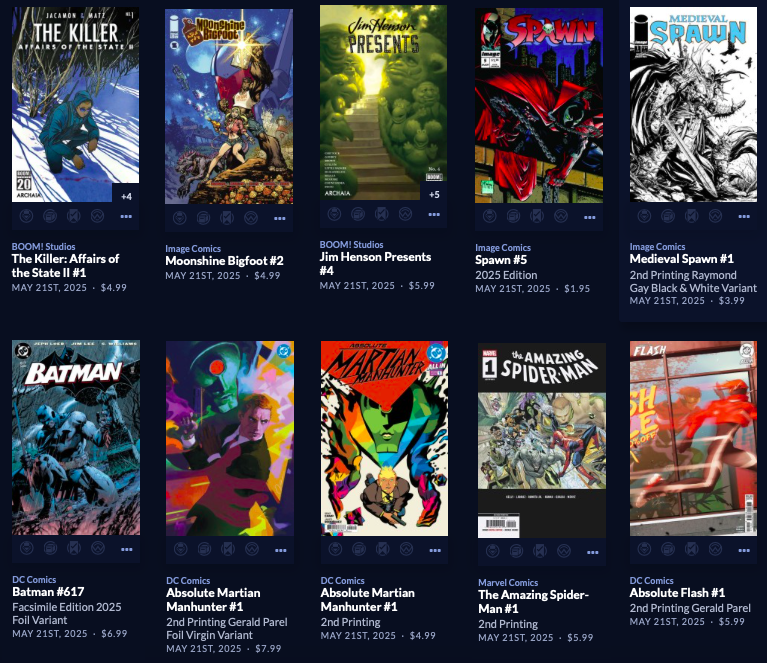Add Absolute Flash #1 to collection
This screenshot has height=663, width=767.
pos(668,549)
